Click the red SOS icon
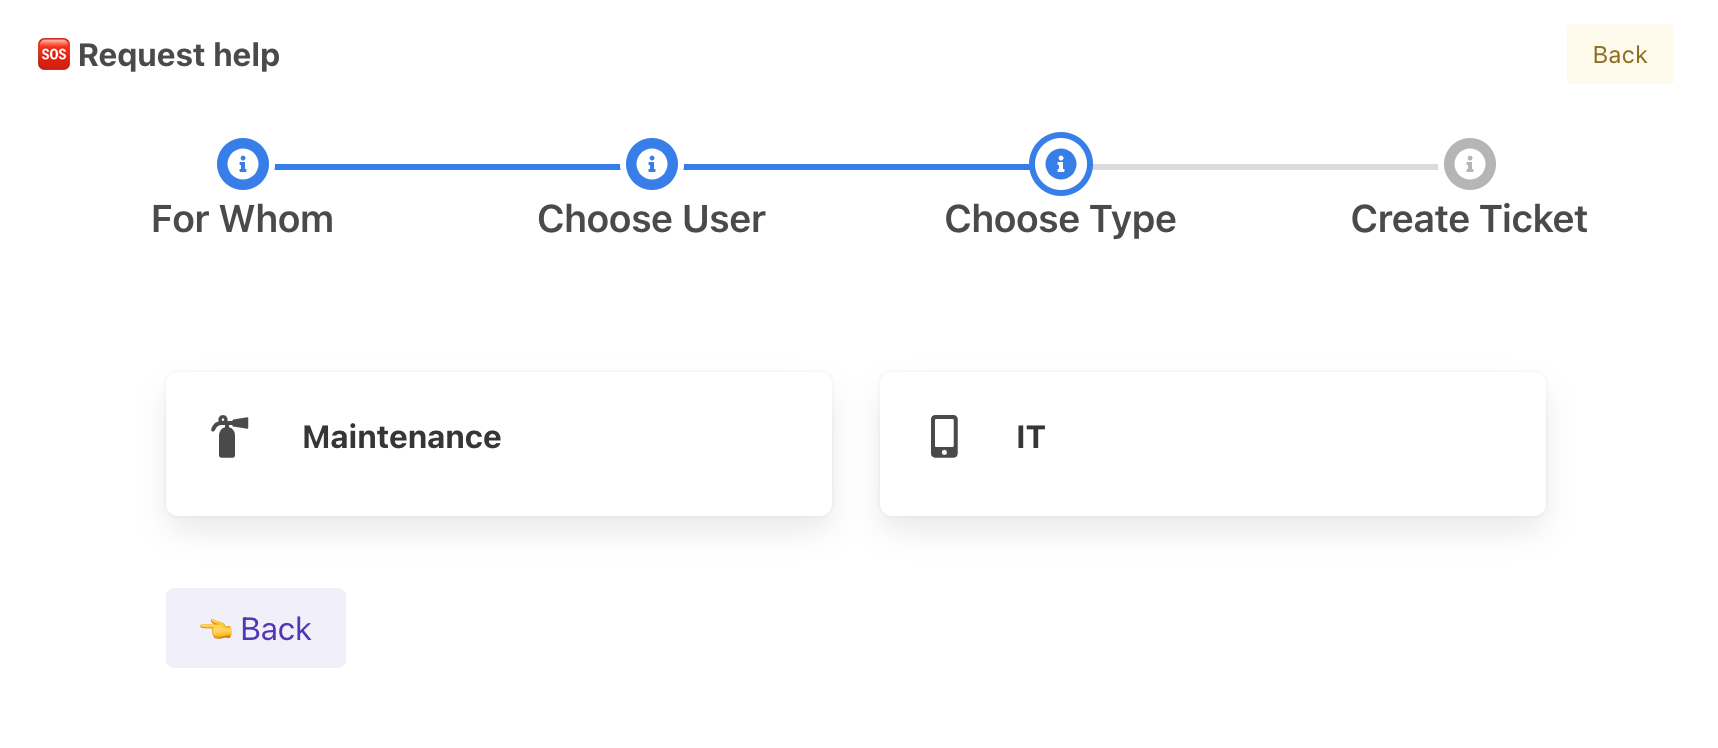The image size is (1718, 748). 54,54
